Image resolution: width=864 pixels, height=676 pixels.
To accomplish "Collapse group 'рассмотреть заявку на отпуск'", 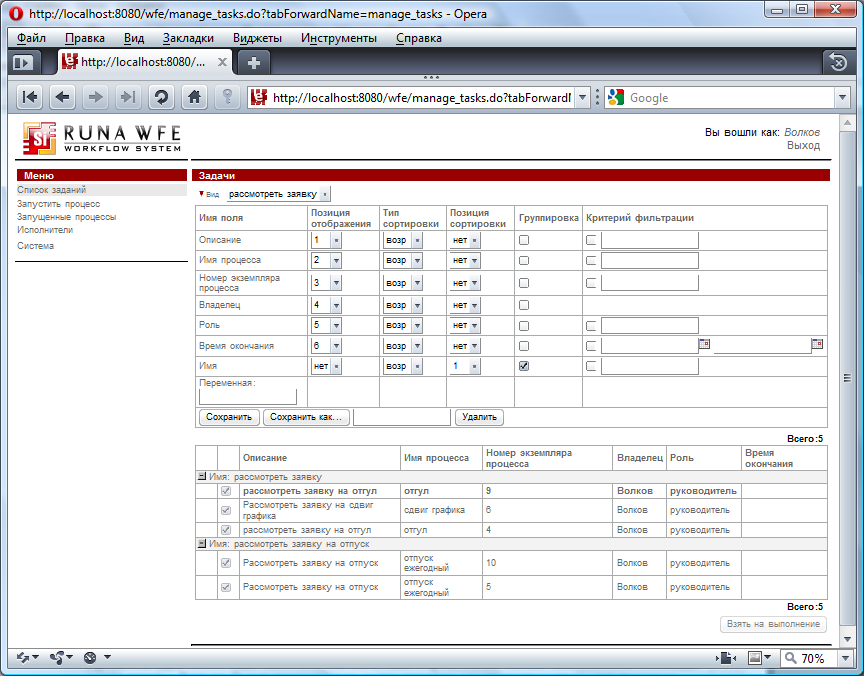I will coord(202,544).
